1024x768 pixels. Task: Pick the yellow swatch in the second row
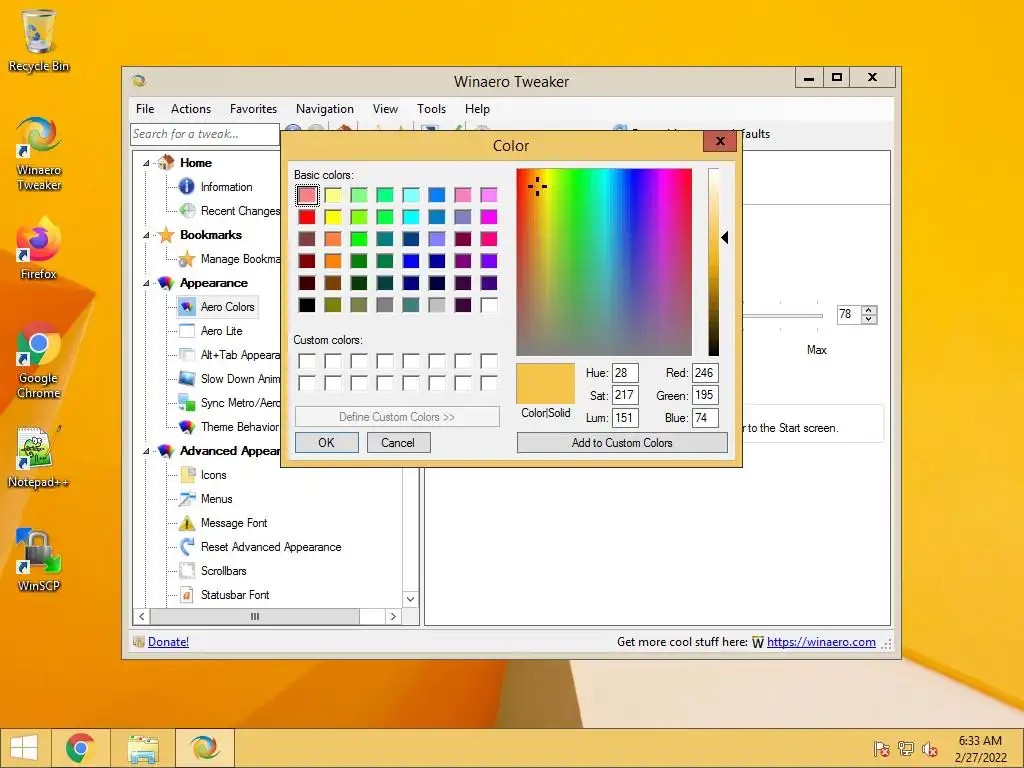333,217
